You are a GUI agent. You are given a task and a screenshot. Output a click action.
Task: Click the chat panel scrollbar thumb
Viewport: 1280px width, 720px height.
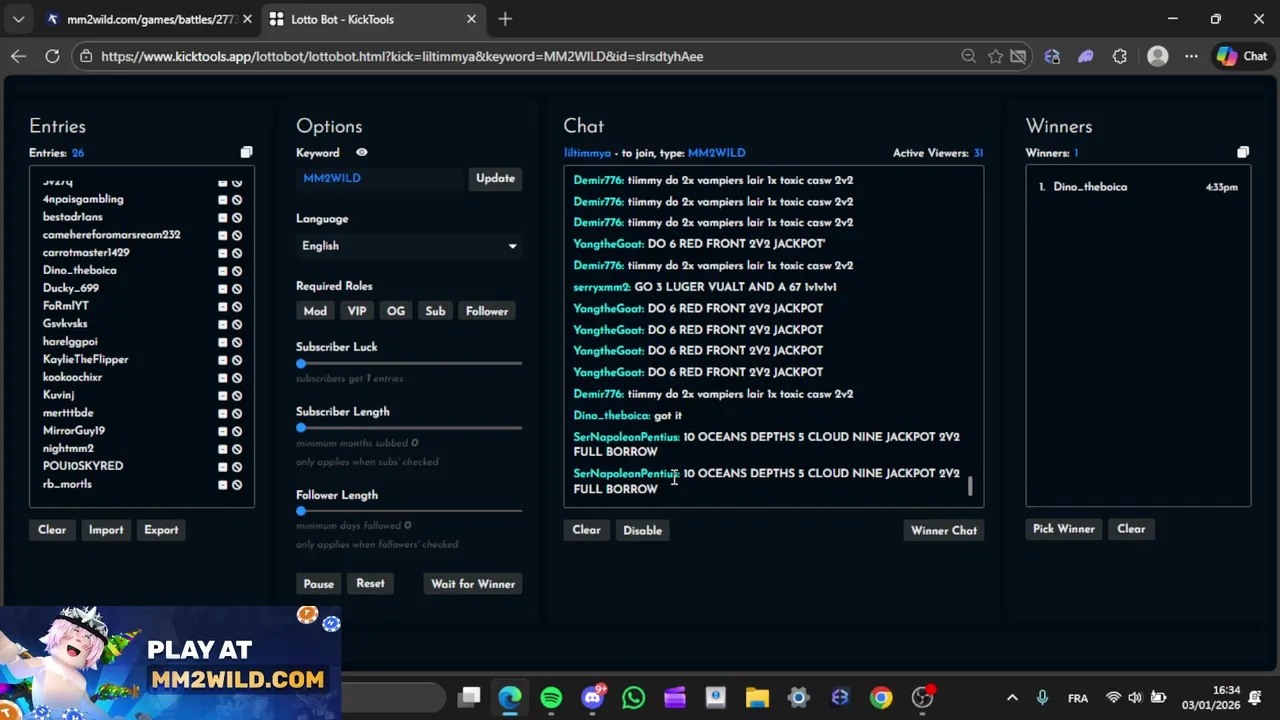click(x=970, y=487)
